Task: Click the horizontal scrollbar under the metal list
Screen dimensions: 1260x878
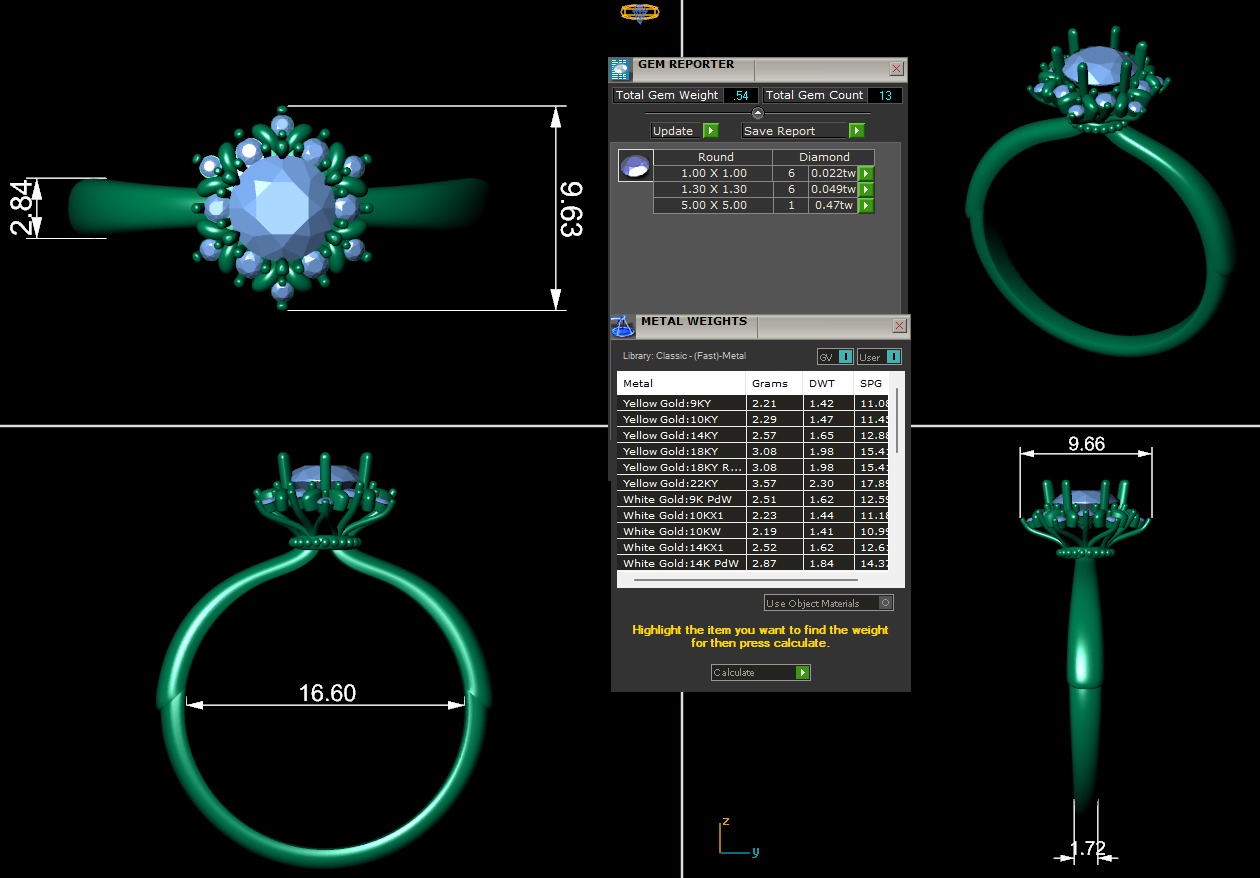Action: pos(746,579)
